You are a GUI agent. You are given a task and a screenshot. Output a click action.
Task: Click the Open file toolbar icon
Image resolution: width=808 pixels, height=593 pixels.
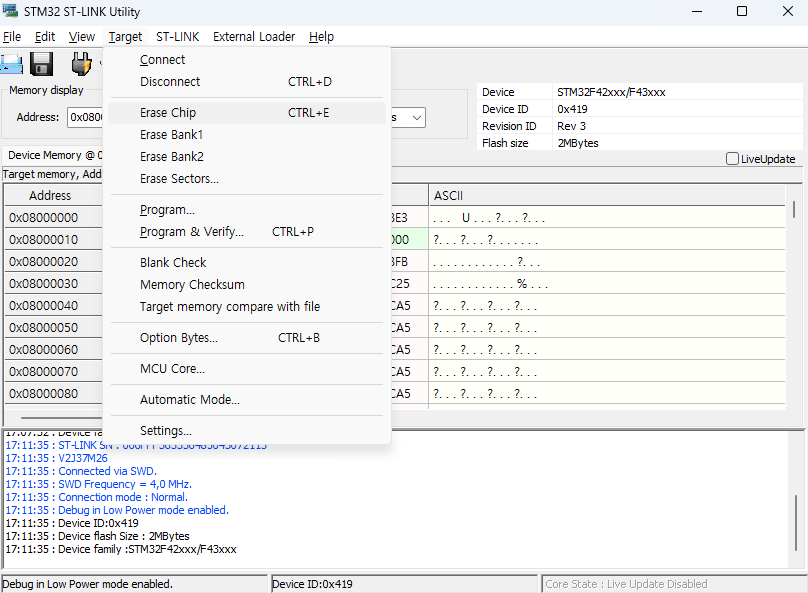[11, 64]
